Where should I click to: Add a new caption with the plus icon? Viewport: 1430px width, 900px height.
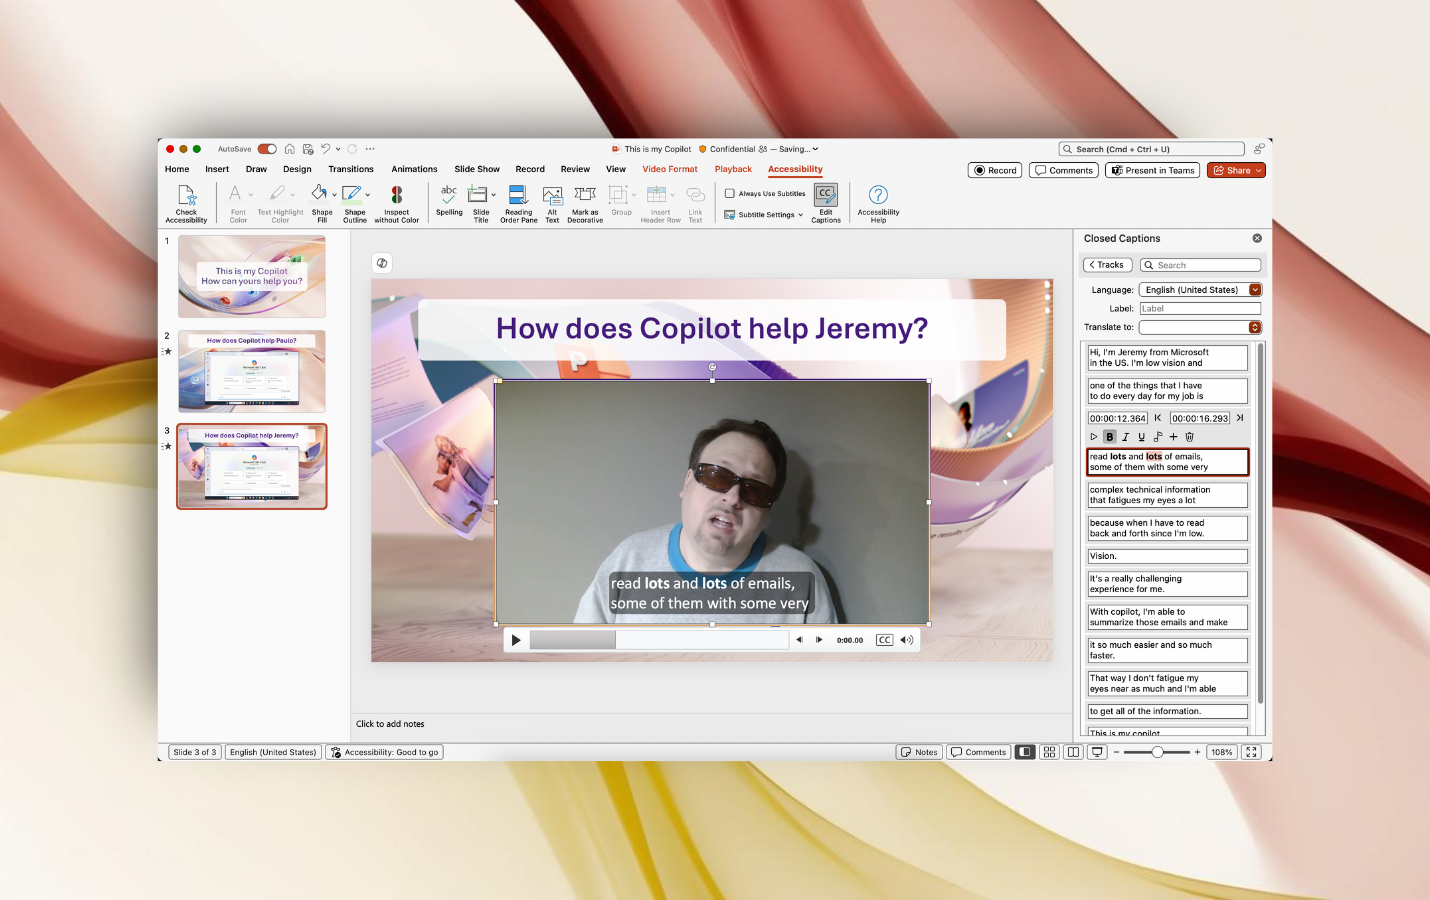pos(1173,437)
